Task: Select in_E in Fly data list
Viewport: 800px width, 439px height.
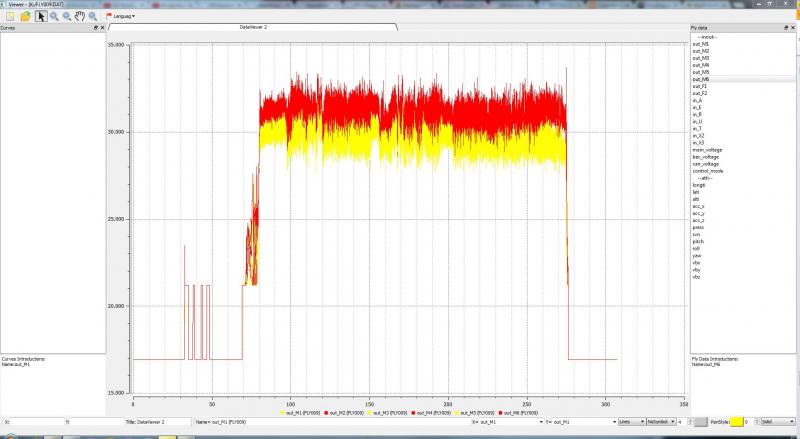Action: point(697,108)
